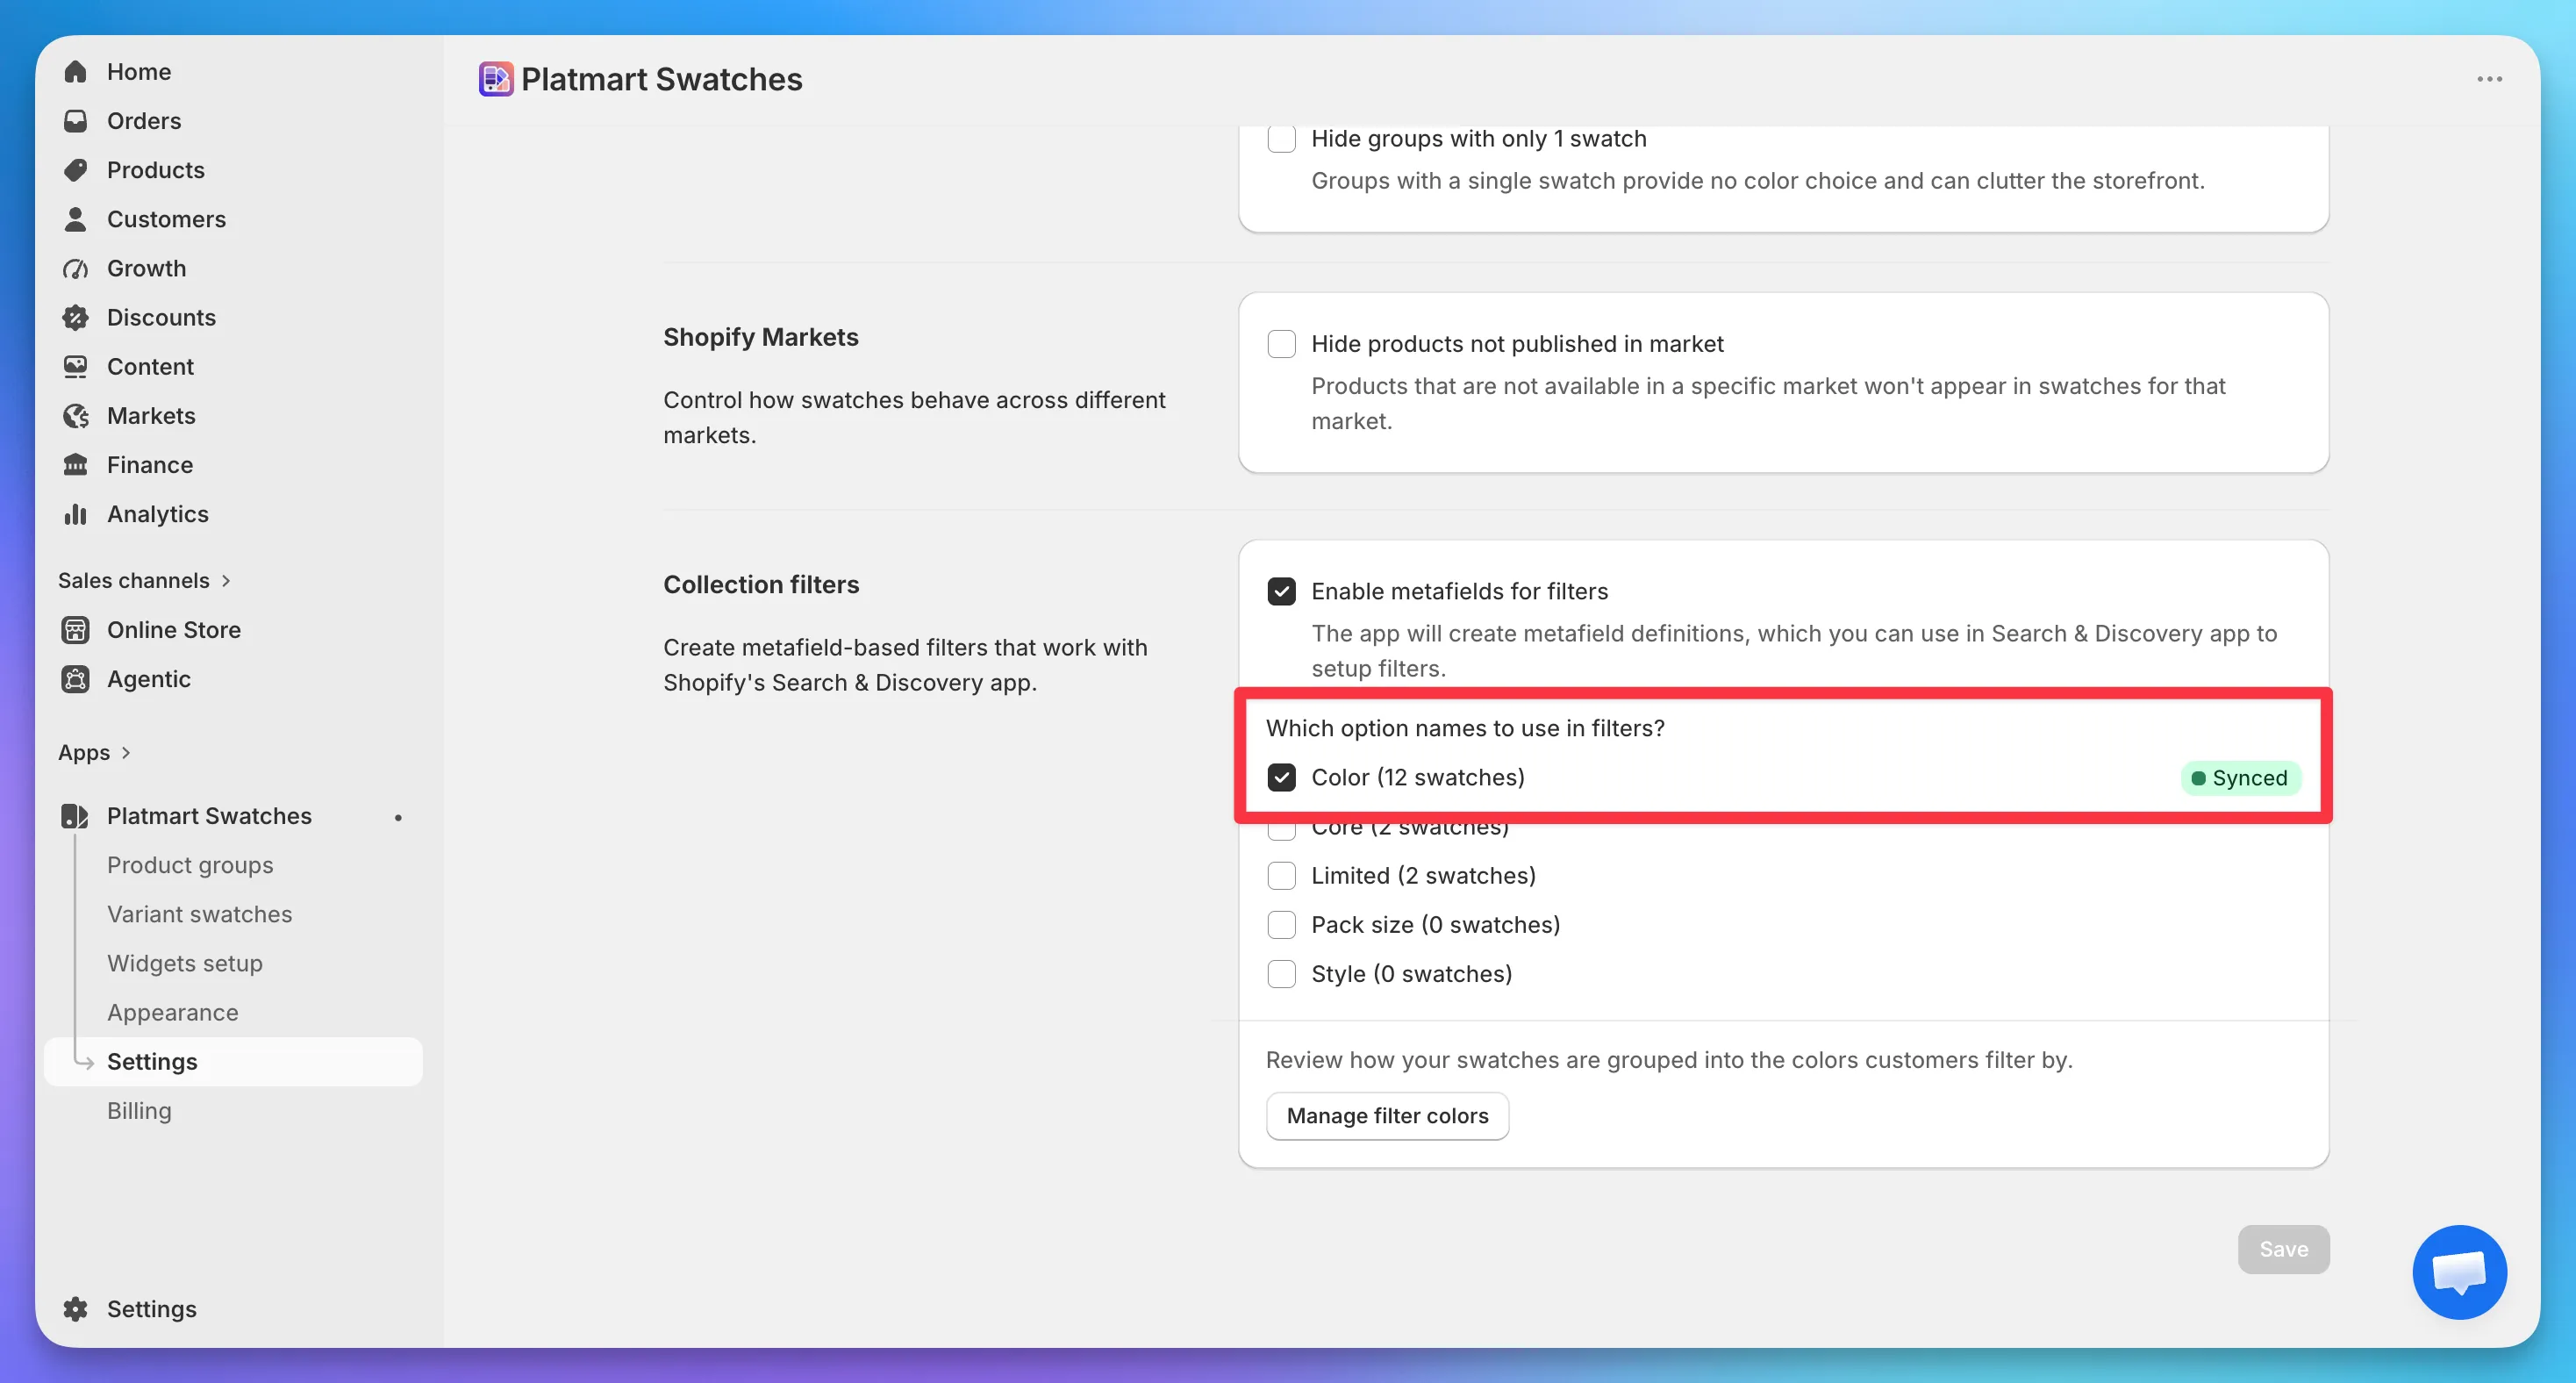
Task: Expand the Sales channels section chevron
Action: coord(226,581)
